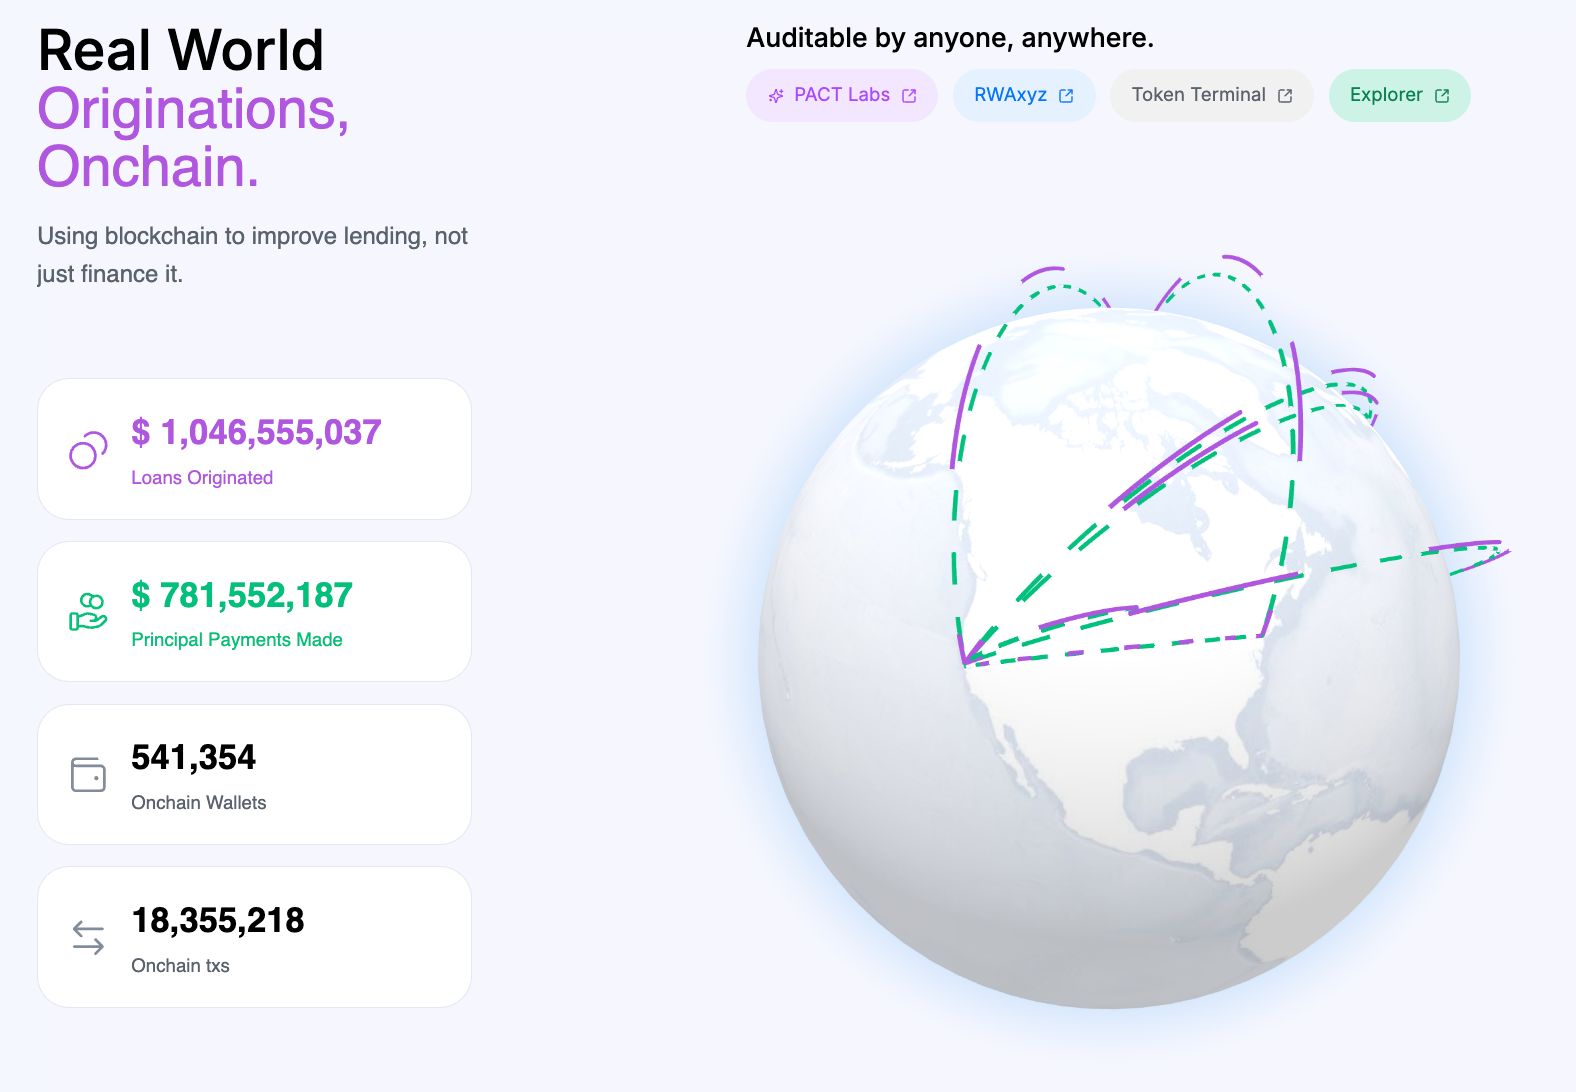Click the $781,552,187 principal payments figure
The width and height of the screenshot is (1576, 1092).
242,595
